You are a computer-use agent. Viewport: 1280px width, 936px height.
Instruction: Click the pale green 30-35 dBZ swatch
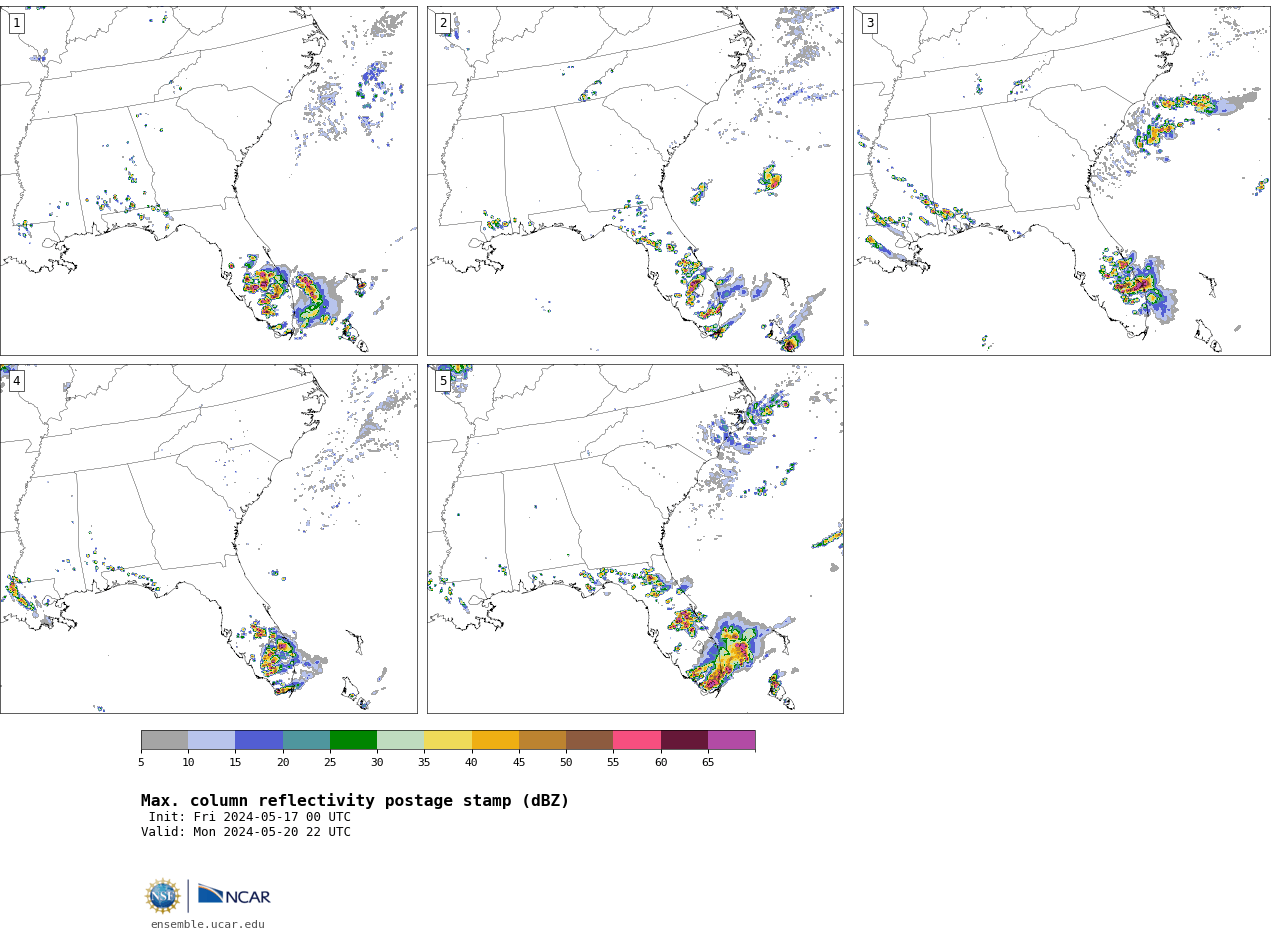[400, 740]
